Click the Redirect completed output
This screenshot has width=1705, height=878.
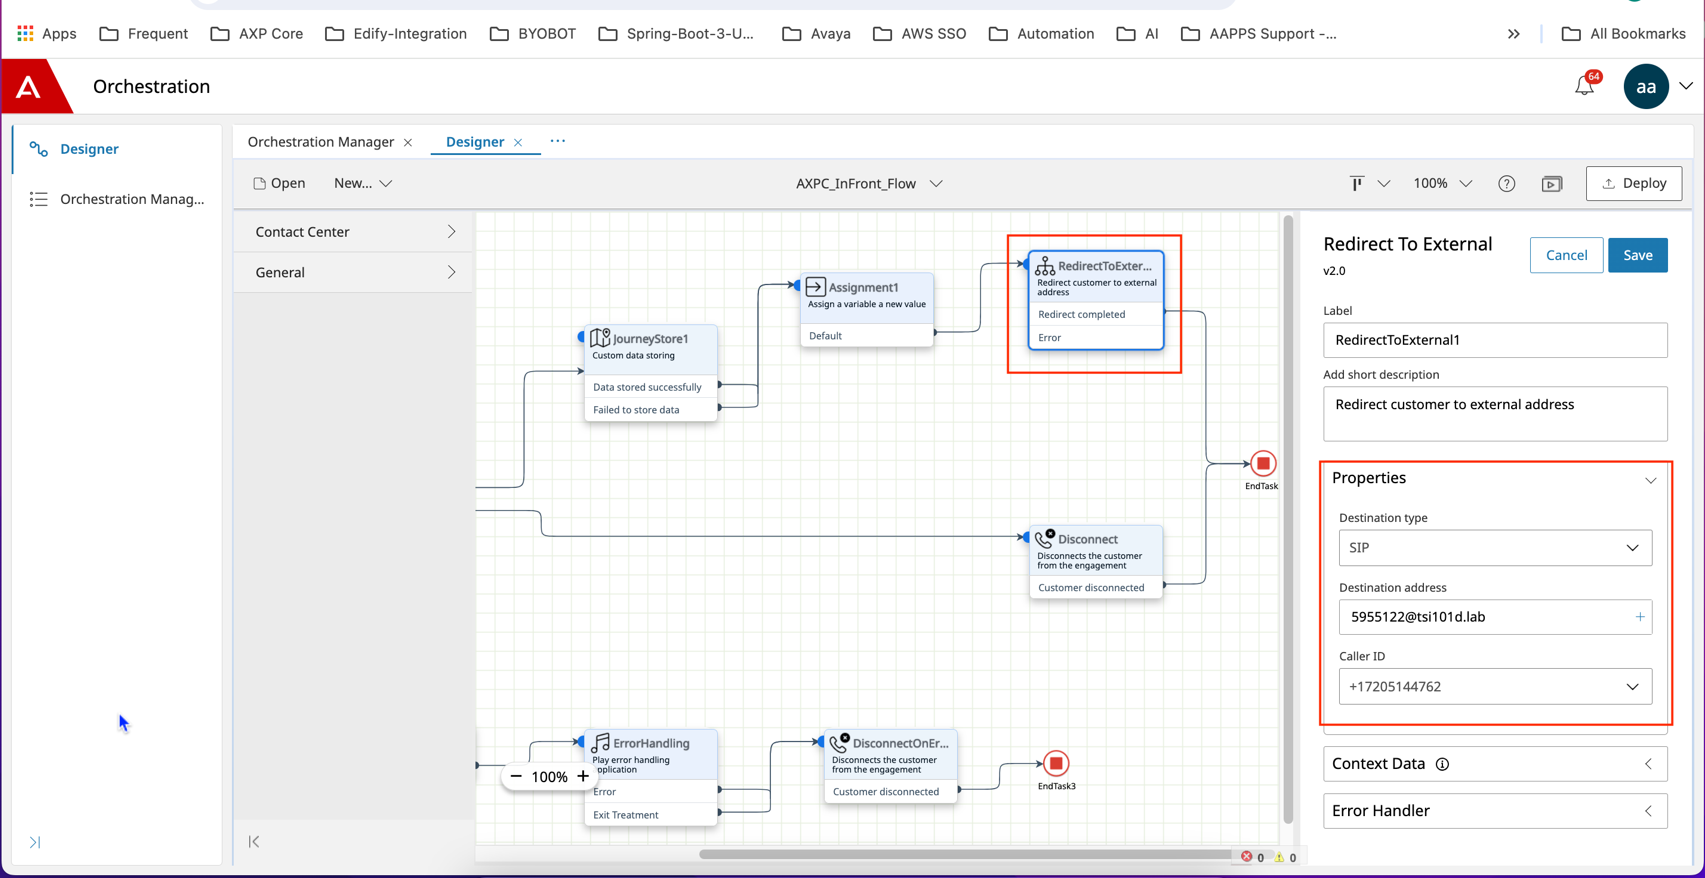click(x=1096, y=314)
